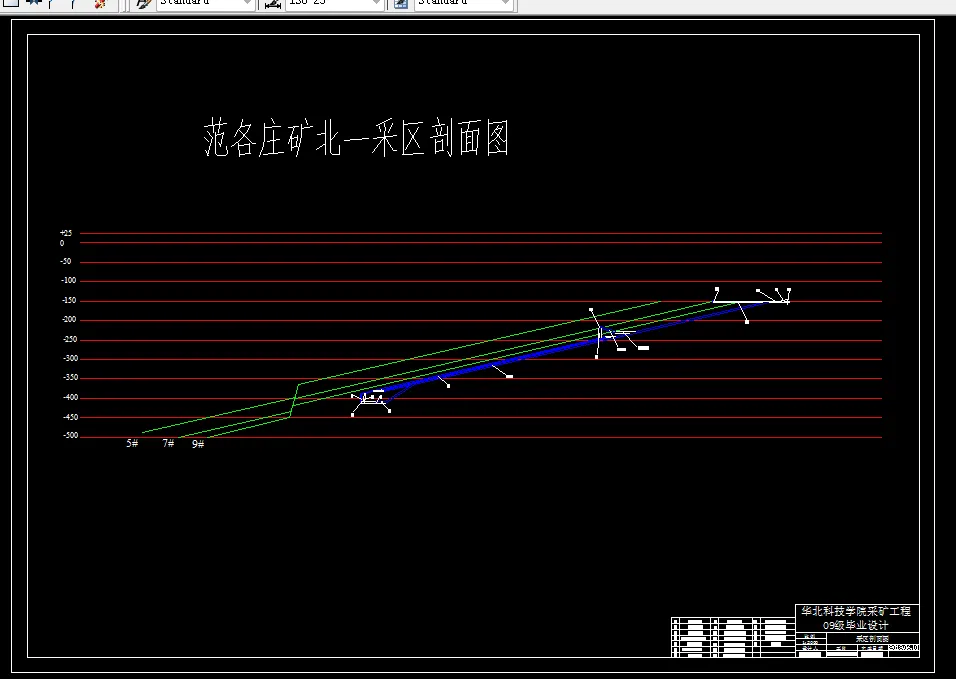This screenshot has width=956, height=679.
Task: Select the -450 elevation label
Action: pyautogui.click(x=70, y=417)
